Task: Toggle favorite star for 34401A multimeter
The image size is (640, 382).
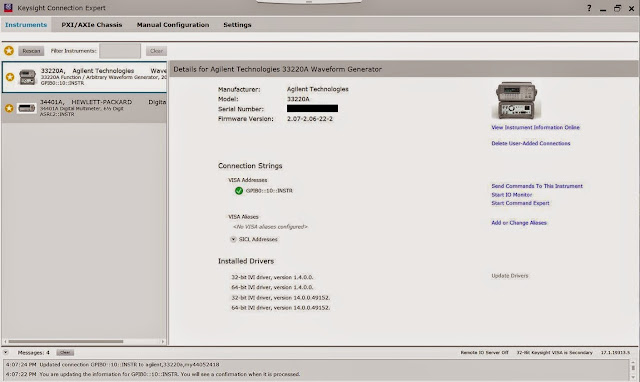Action: point(9,108)
